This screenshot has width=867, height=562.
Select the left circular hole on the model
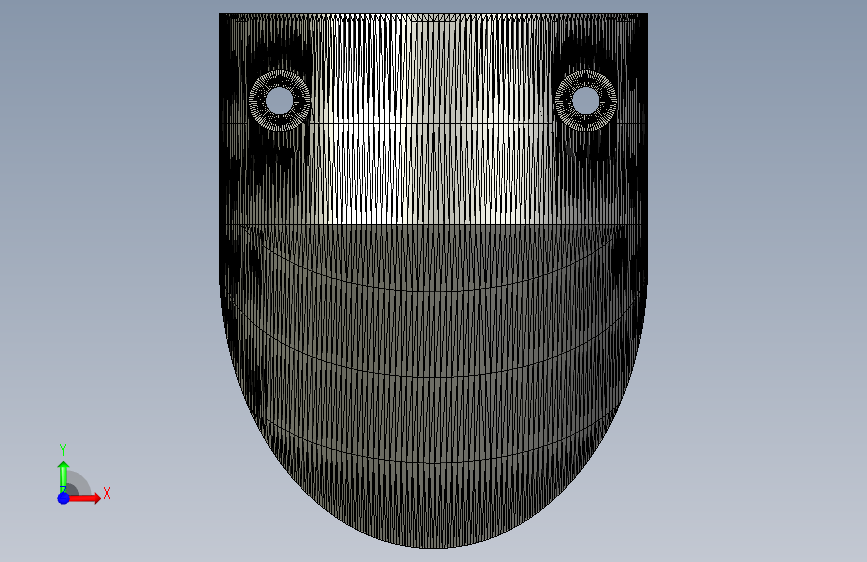tap(279, 100)
